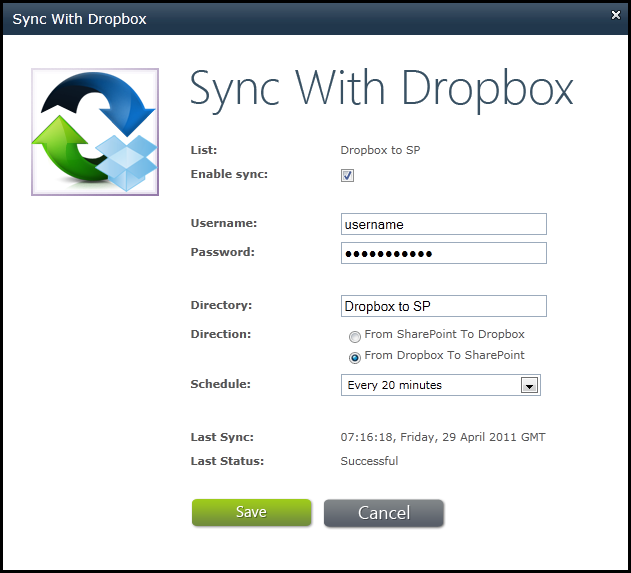Click the Schedule label
This screenshot has width=631, height=573.
coord(221,384)
